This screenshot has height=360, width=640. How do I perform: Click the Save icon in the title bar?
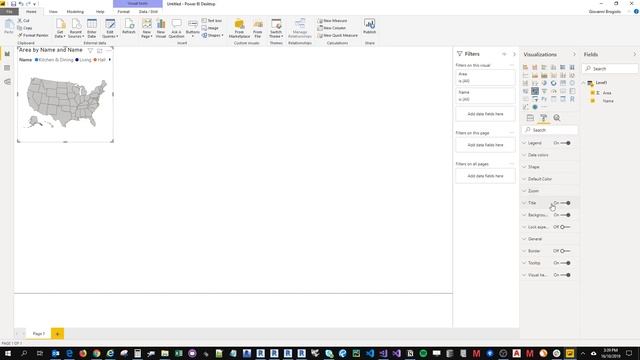[13, 4]
